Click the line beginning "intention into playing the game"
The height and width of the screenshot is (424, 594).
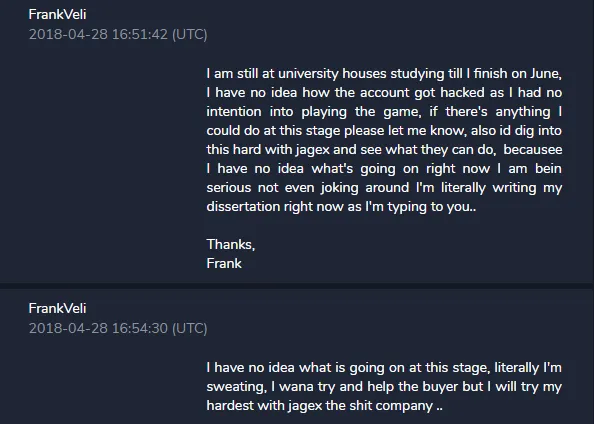pos(384,111)
